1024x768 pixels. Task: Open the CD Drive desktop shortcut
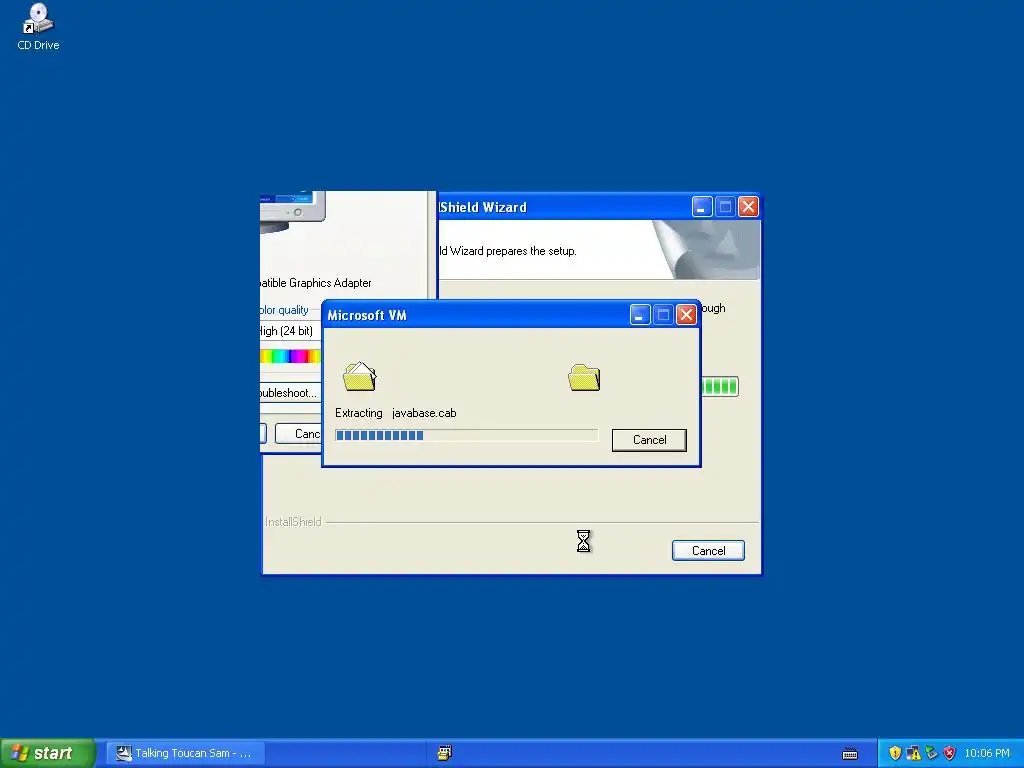point(38,27)
